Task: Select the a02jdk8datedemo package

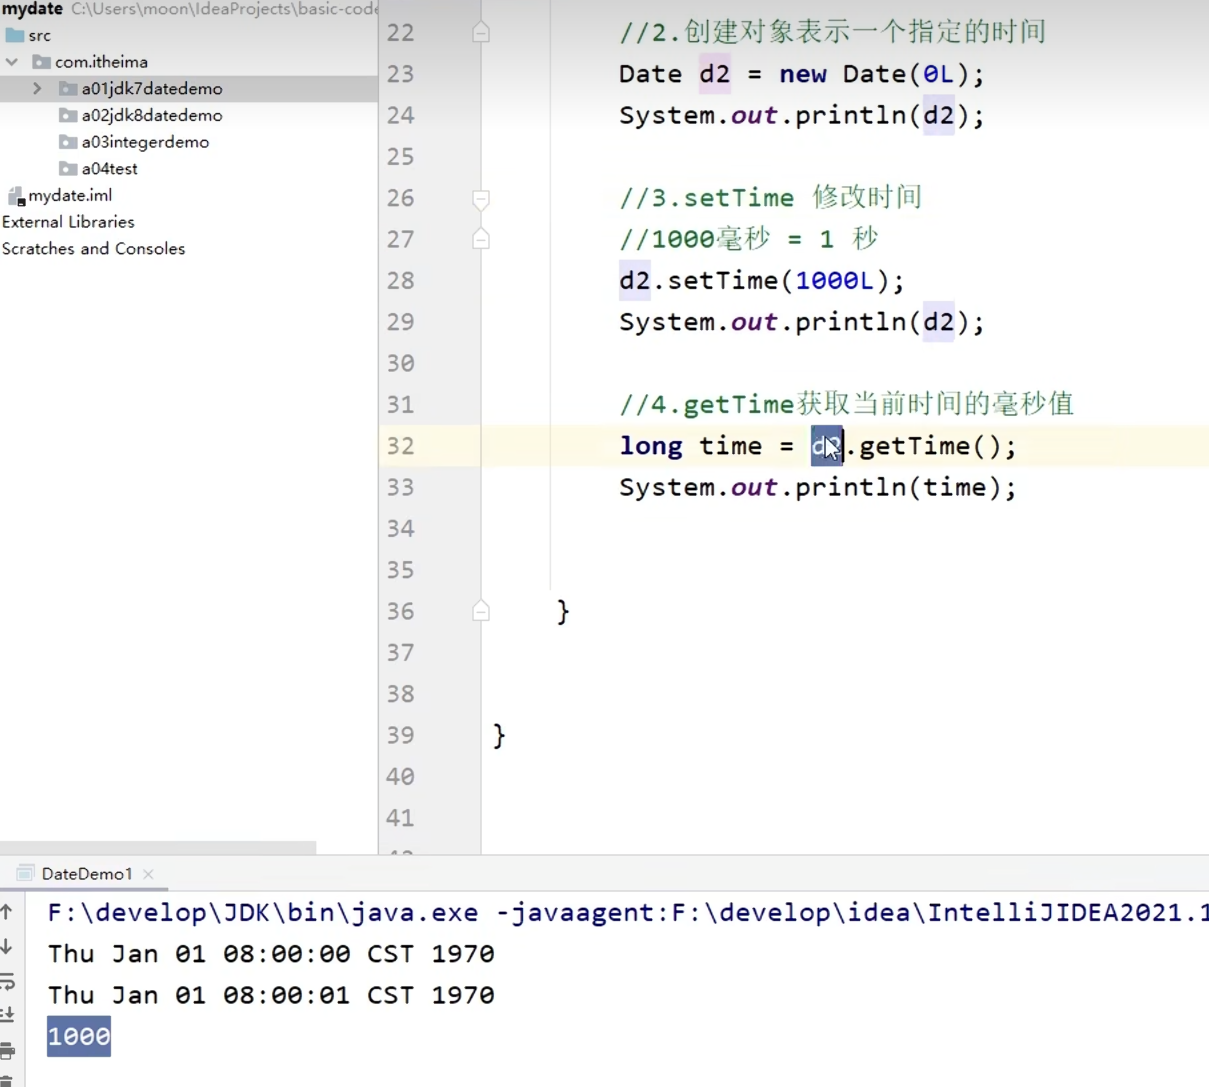Action: [151, 115]
